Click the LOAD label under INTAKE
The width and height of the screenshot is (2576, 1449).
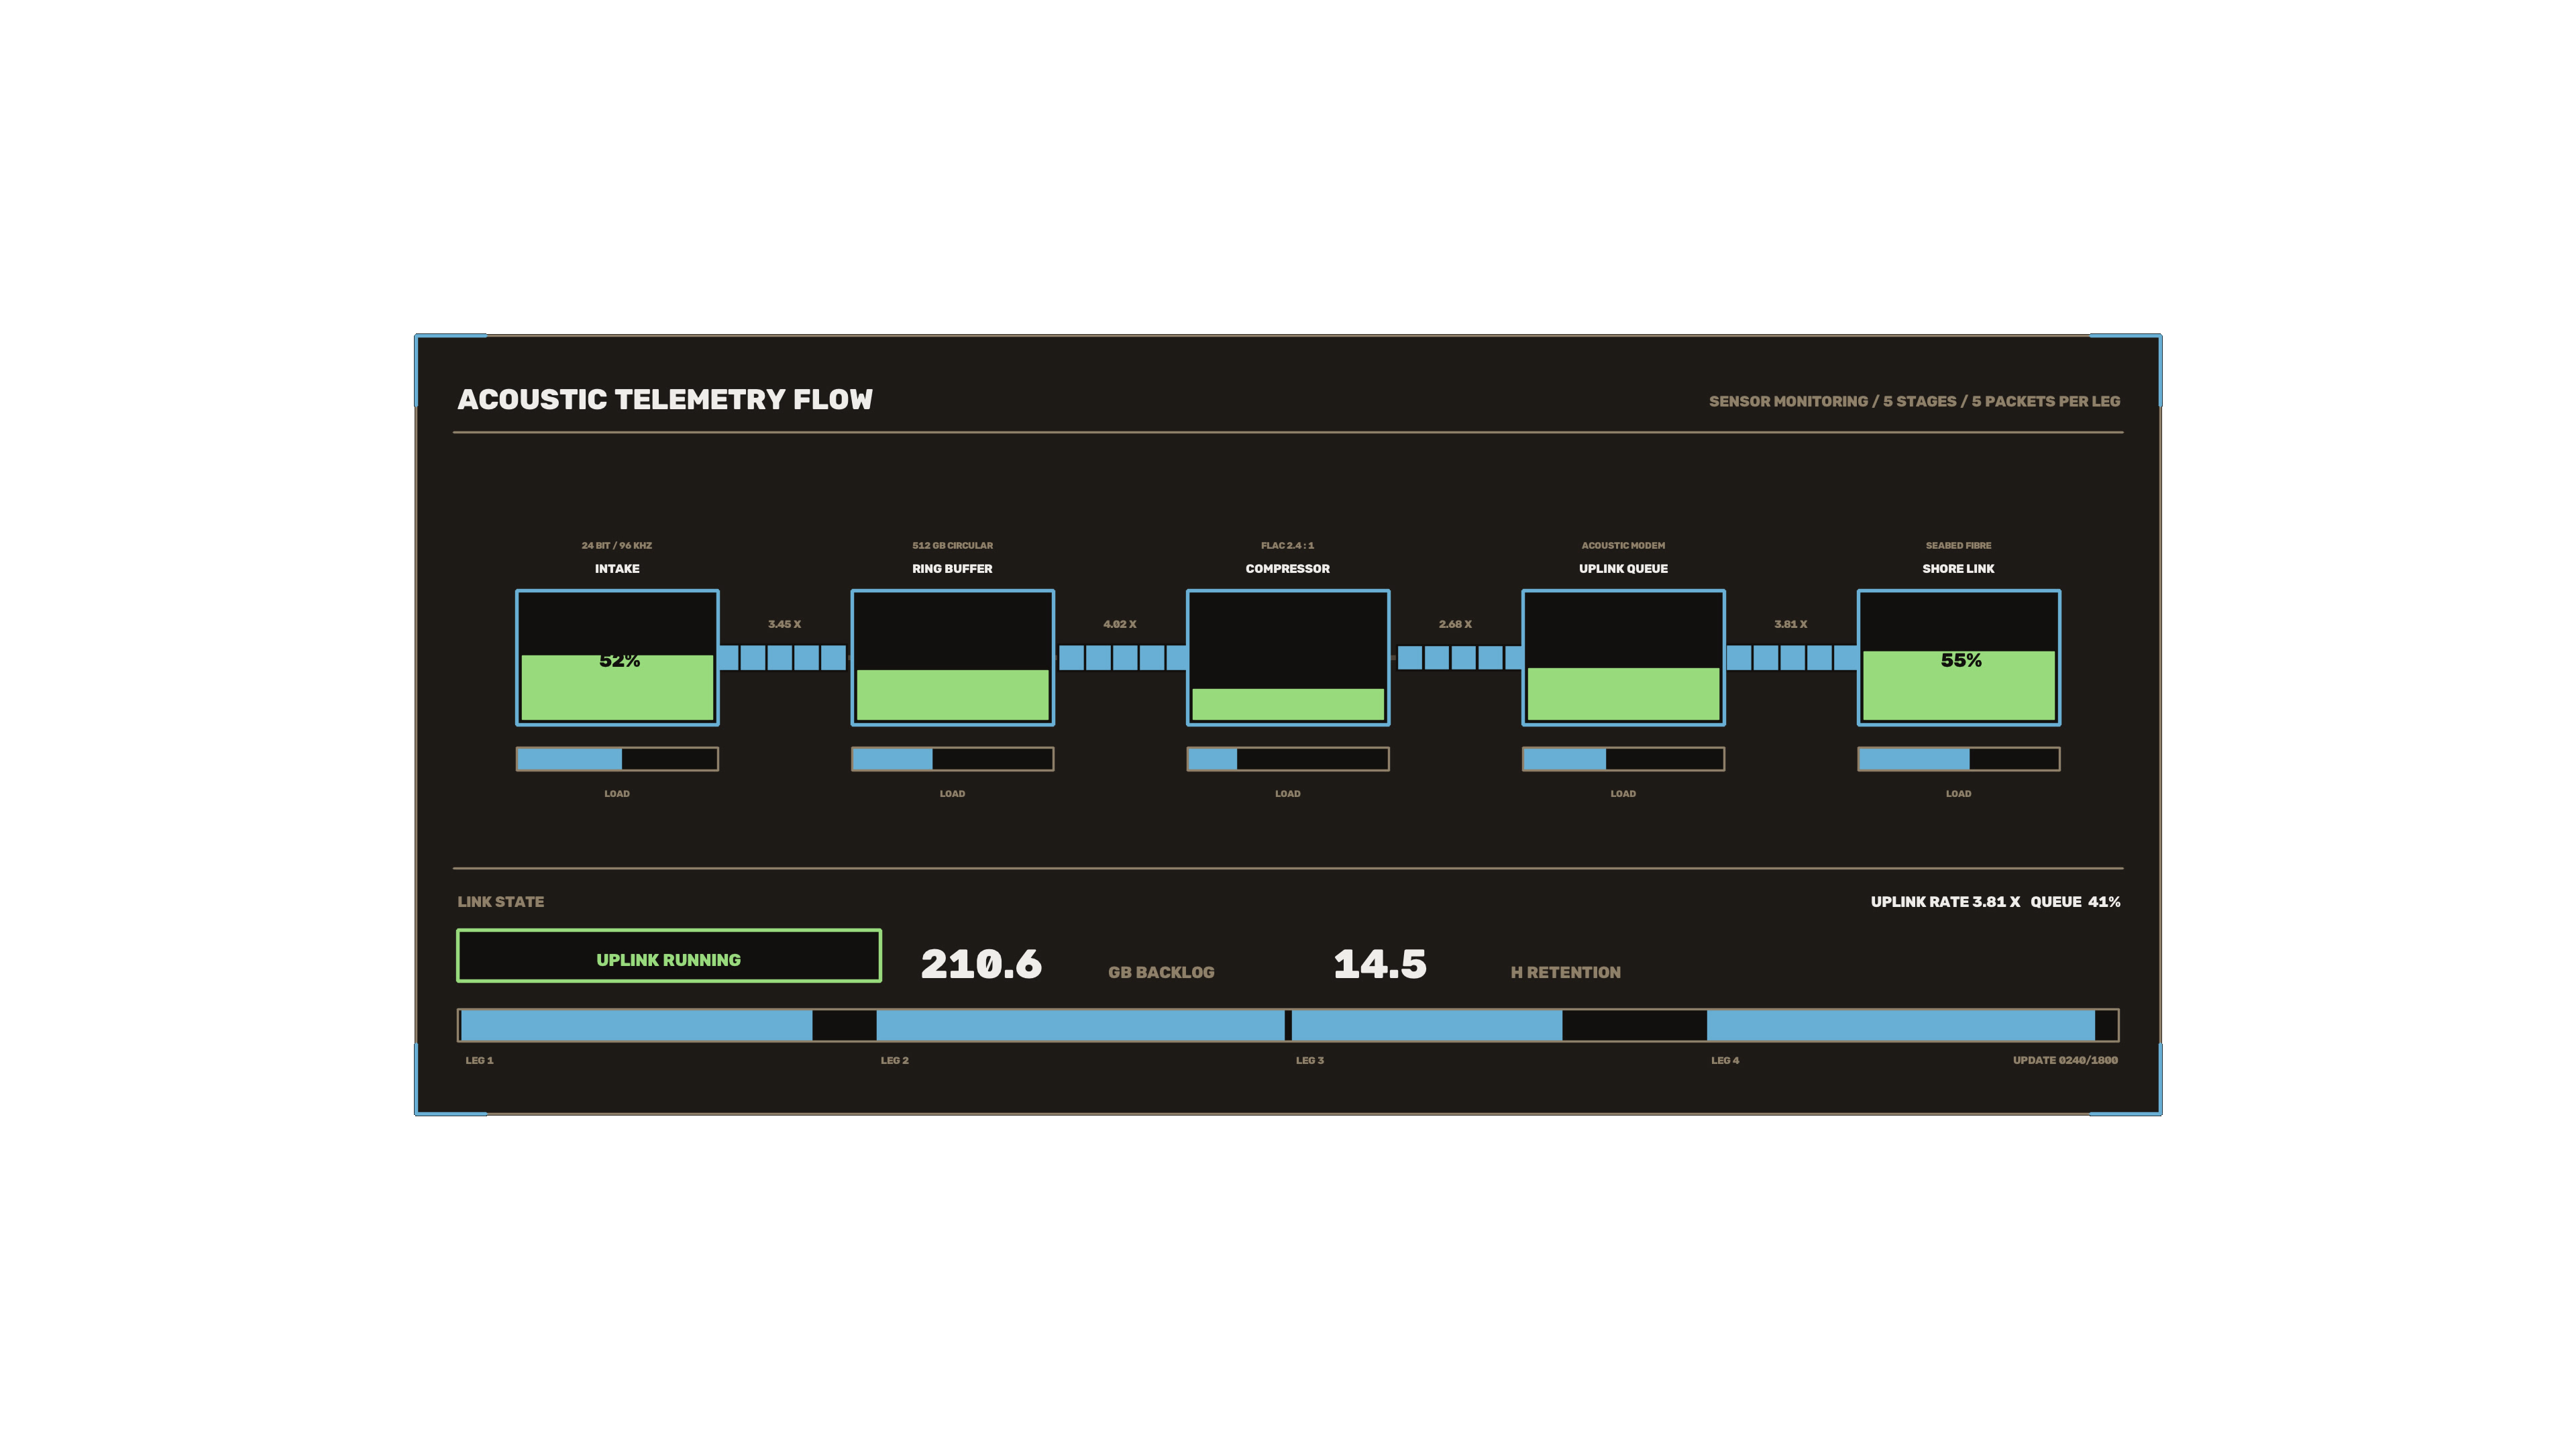click(617, 793)
